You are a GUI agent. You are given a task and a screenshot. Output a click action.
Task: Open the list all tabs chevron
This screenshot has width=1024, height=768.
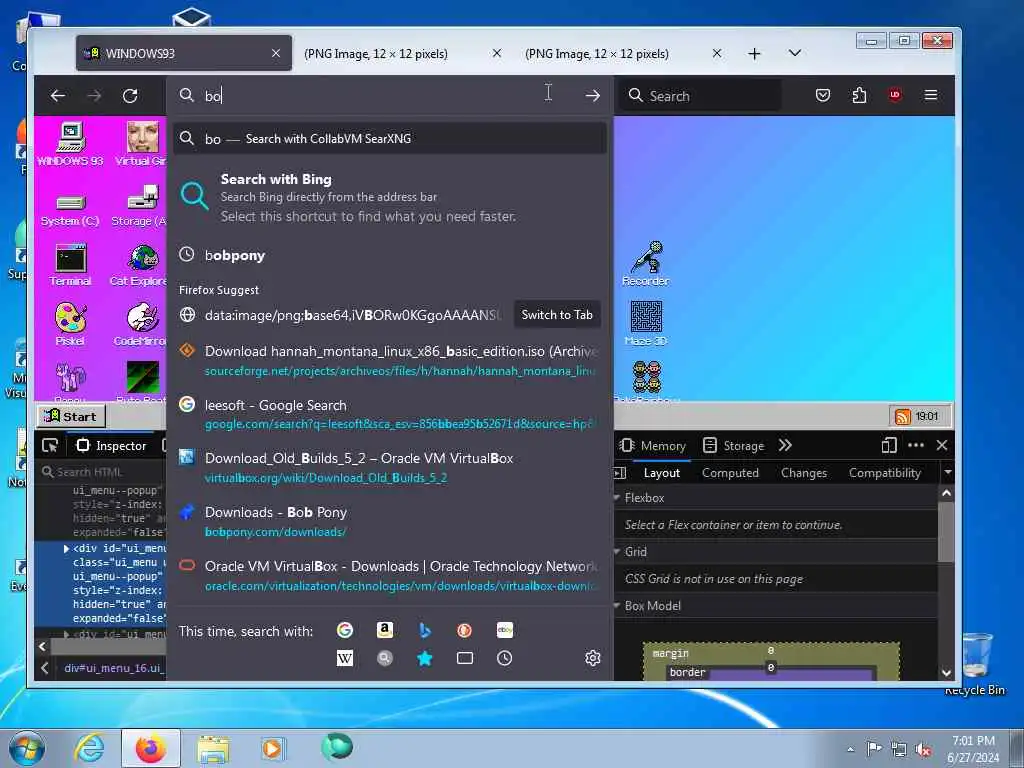(x=795, y=53)
